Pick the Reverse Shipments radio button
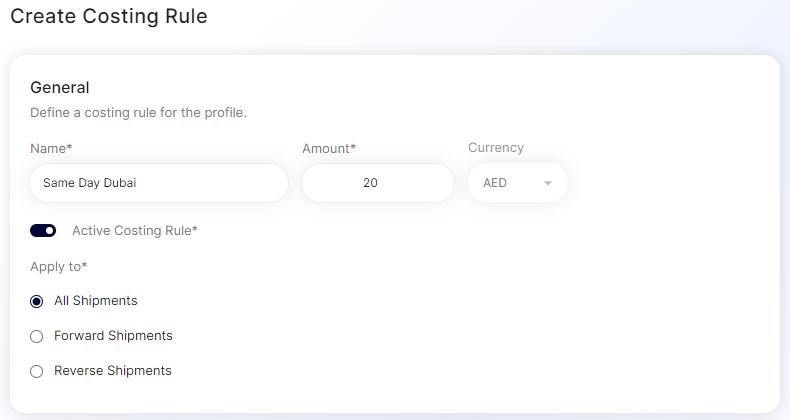790x420 pixels. point(37,371)
